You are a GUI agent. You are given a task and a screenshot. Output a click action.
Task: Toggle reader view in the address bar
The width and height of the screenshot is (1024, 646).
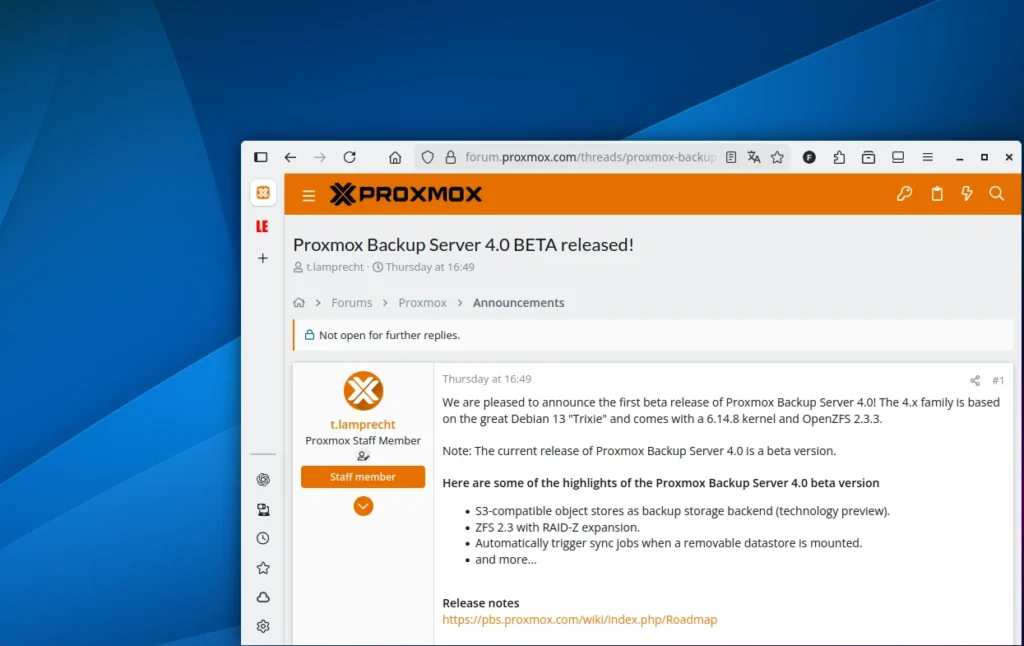click(731, 157)
